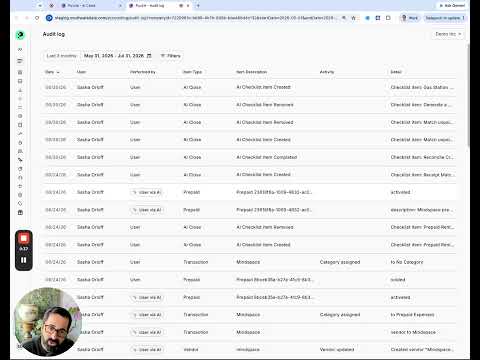
Task: Click the Performed by column header
Action: pyautogui.click(x=143, y=72)
